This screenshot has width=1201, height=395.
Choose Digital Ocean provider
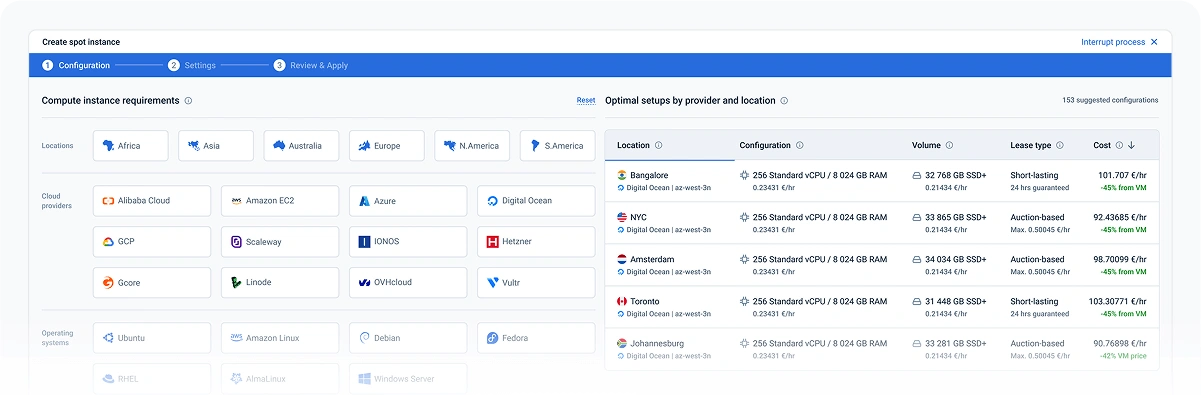coord(536,201)
